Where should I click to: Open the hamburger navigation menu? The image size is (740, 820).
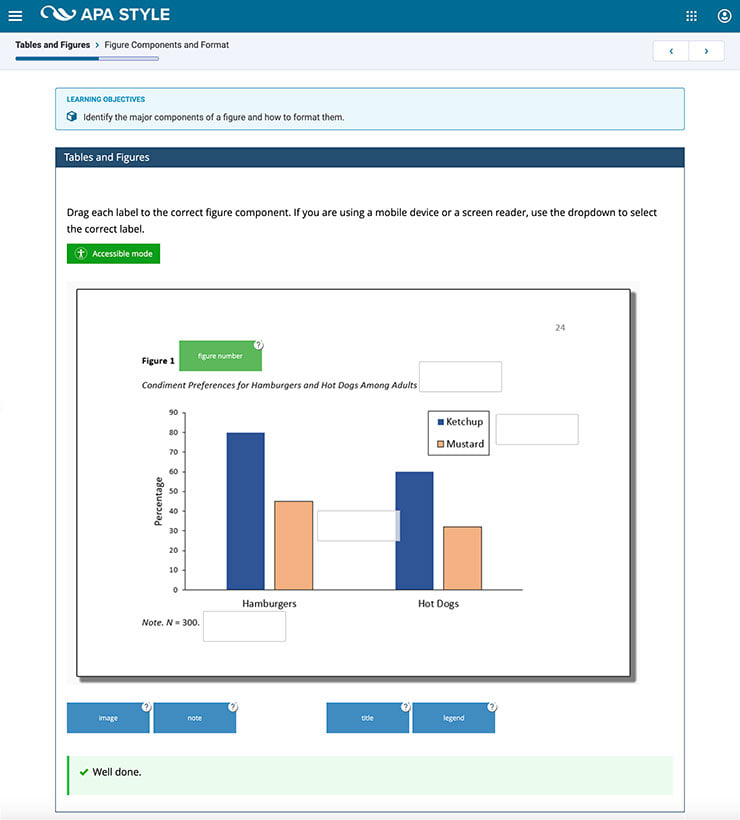pos(15,16)
